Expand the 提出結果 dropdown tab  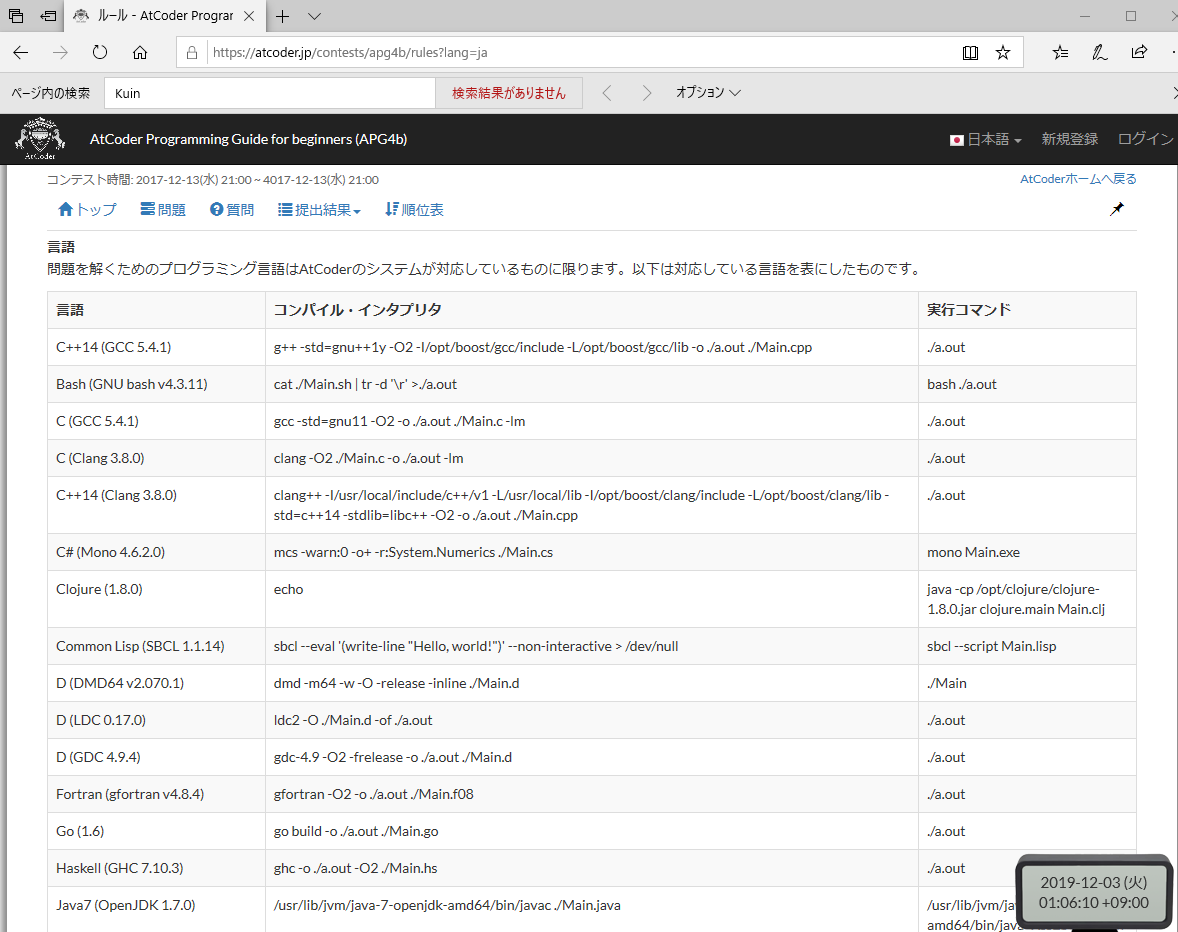pos(319,210)
